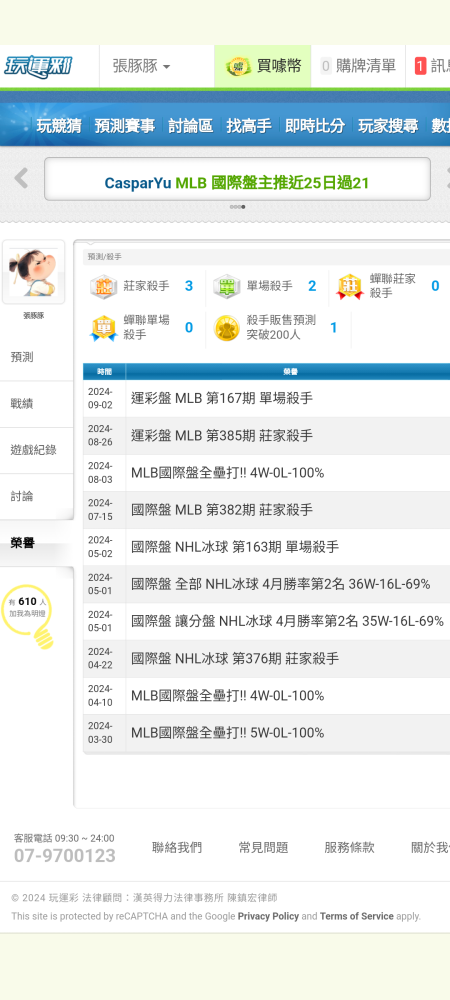Open the 討論 sidebar tab

(x=37, y=496)
